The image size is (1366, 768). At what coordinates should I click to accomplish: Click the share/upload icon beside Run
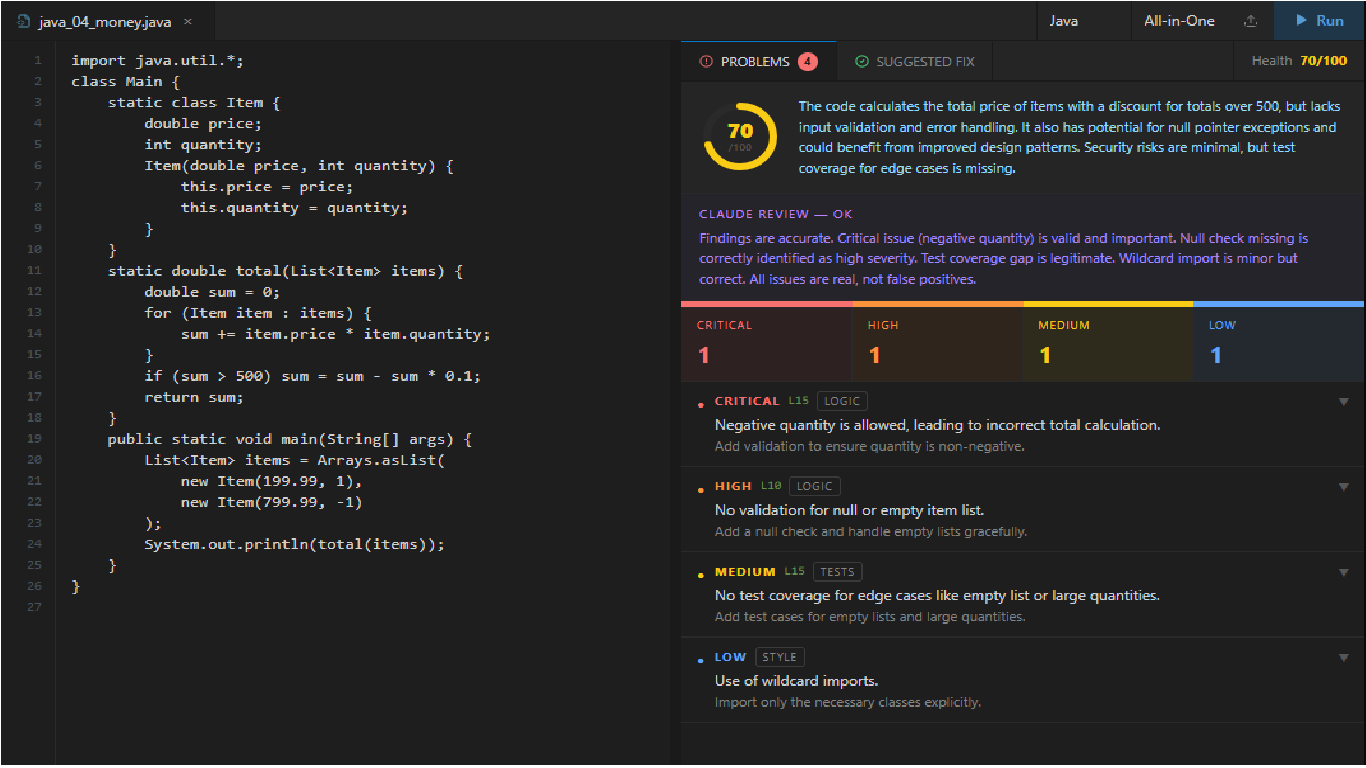pos(1250,20)
